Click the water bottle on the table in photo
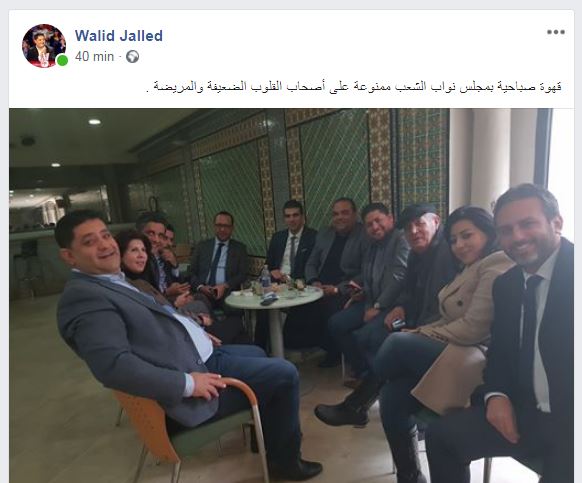 pyautogui.click(x=265, y=279)
